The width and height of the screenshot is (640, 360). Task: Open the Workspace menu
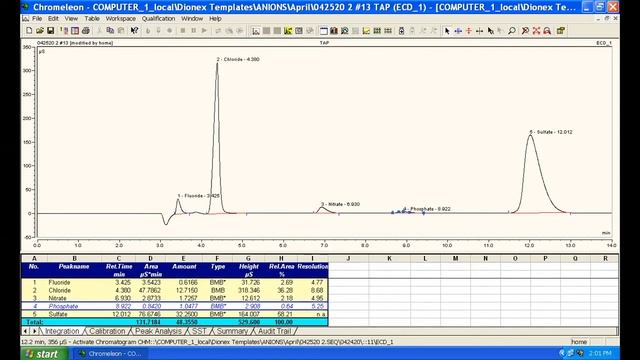(x=120, y=18)
